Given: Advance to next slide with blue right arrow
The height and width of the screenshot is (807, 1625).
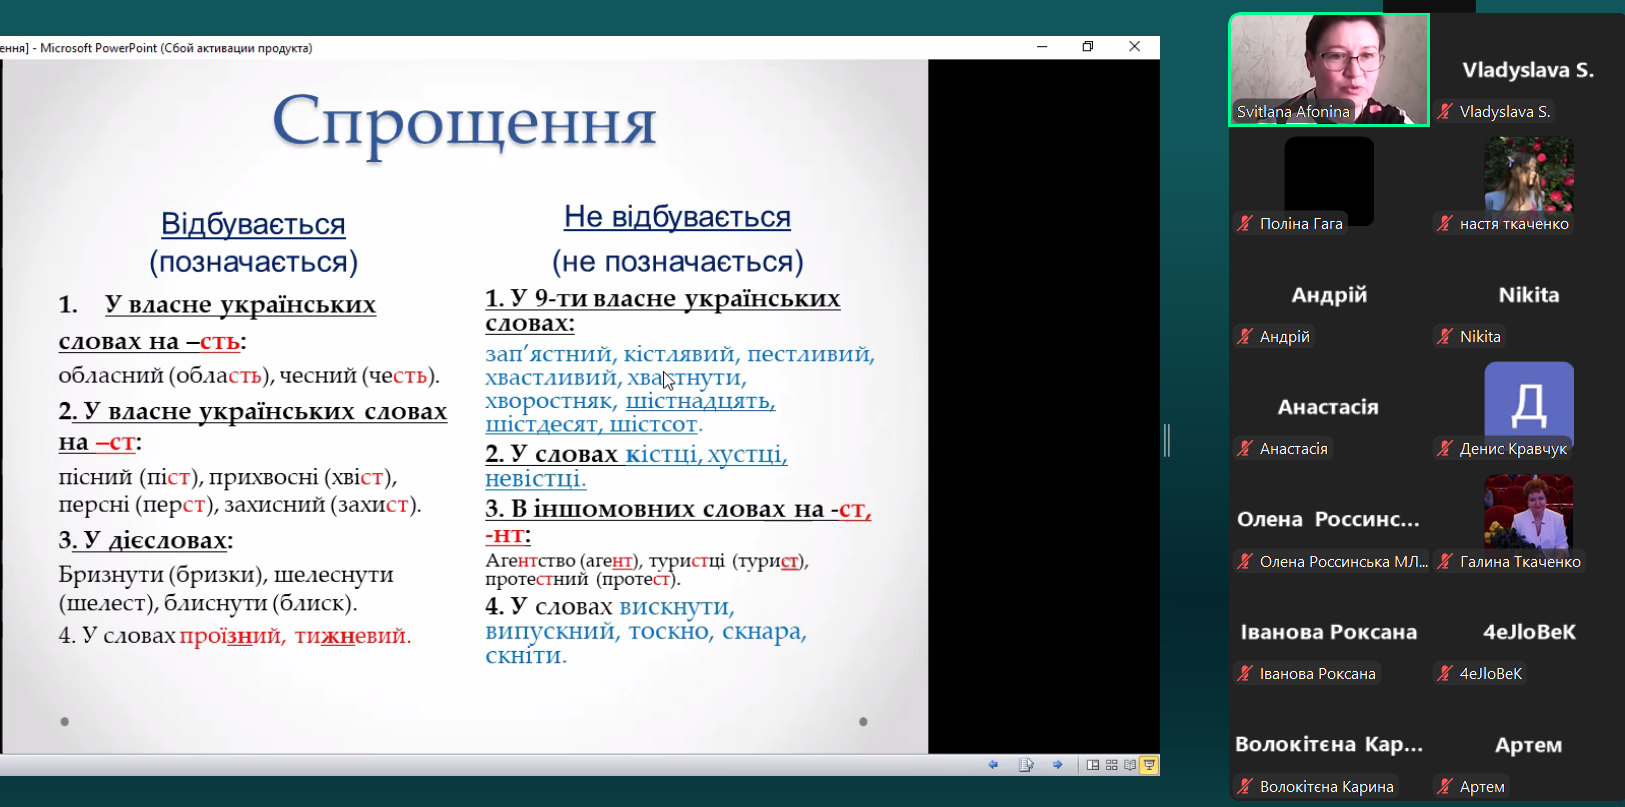Looking at the screenshot, I should (1057, 765).
